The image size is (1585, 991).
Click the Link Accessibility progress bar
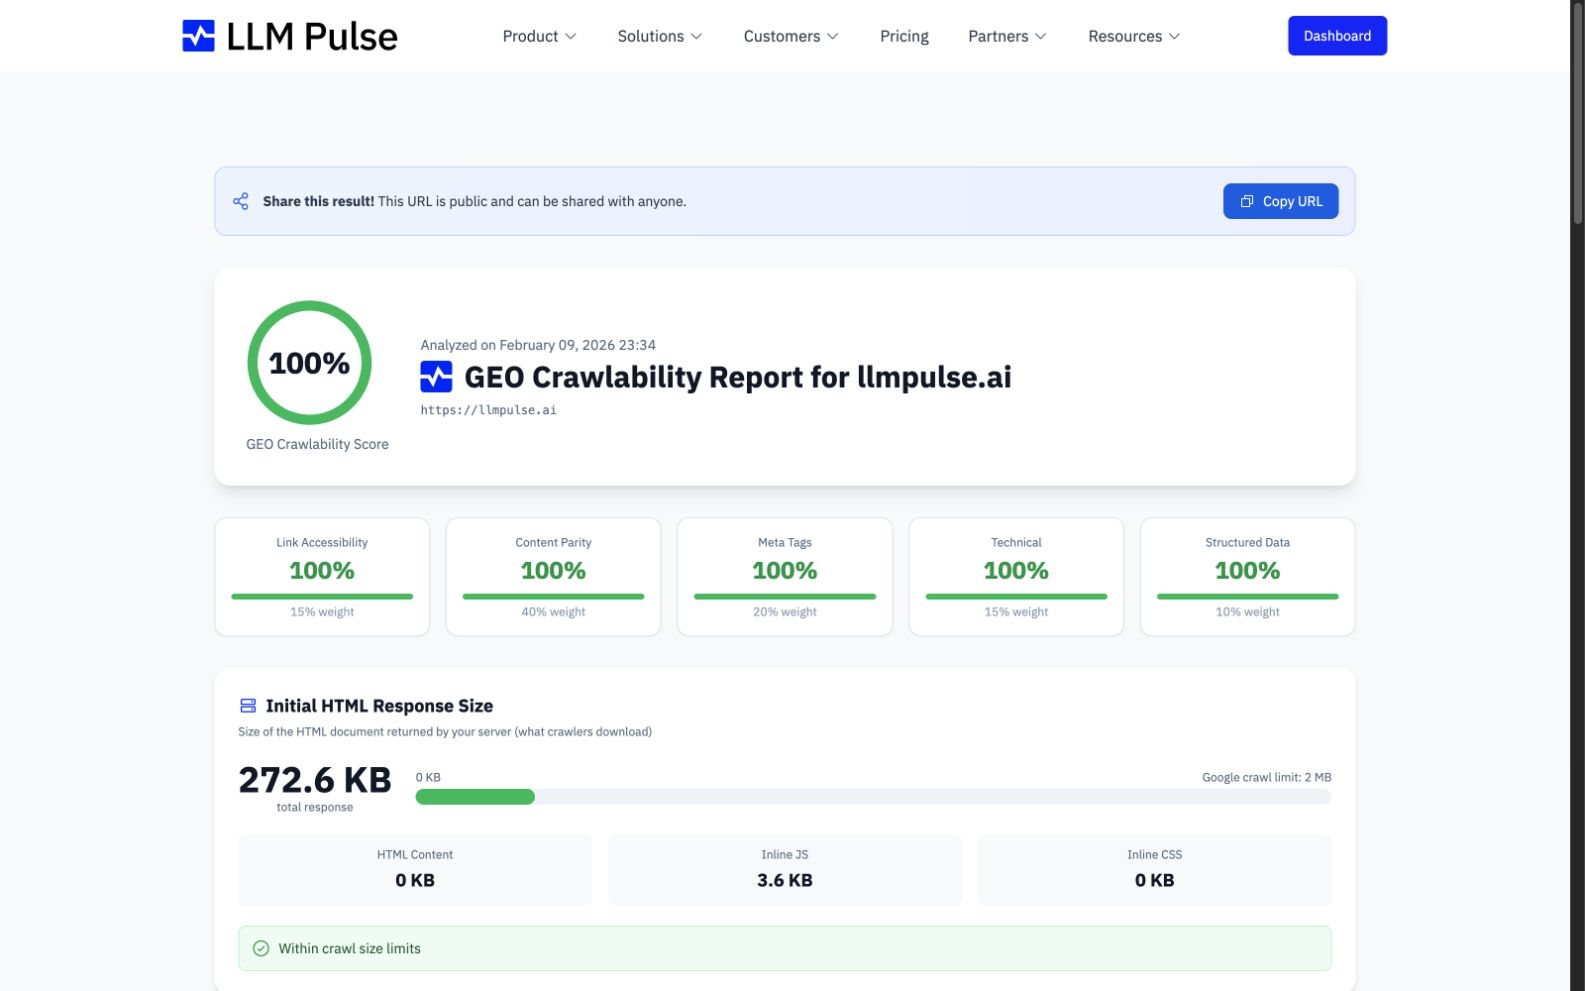coord(322,597)
